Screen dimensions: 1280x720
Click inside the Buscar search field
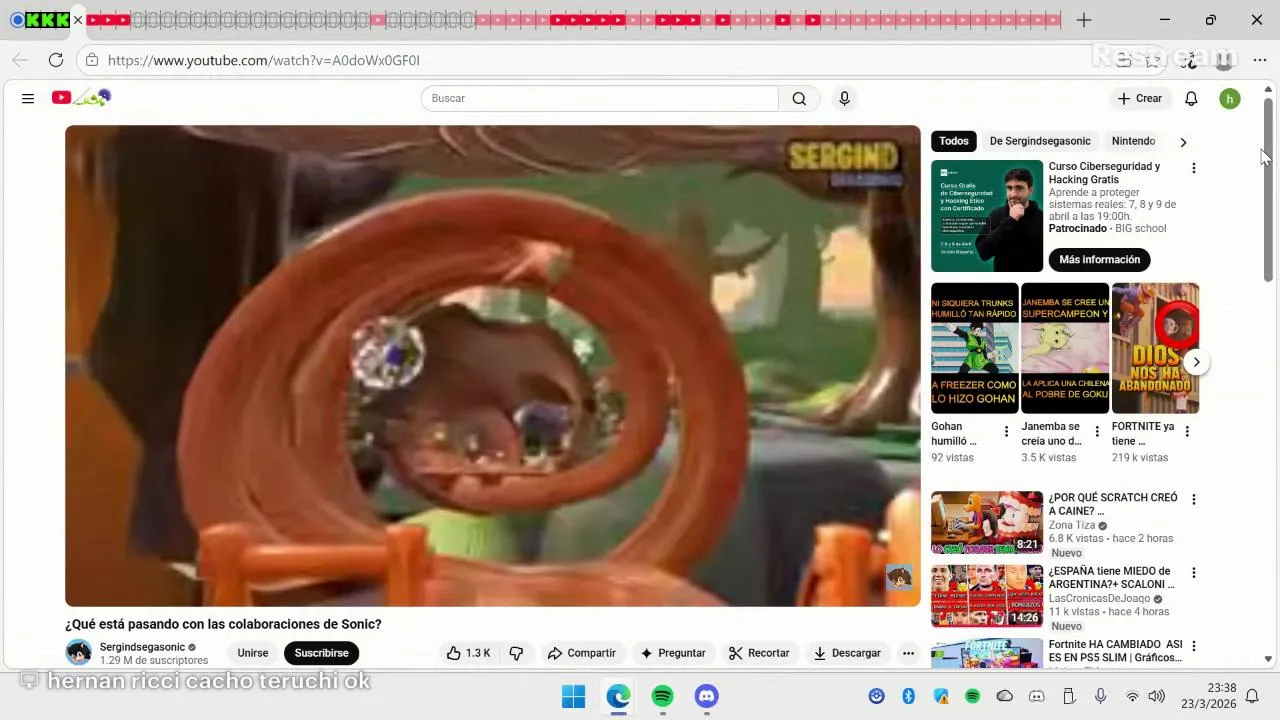[x=600, y=98]
